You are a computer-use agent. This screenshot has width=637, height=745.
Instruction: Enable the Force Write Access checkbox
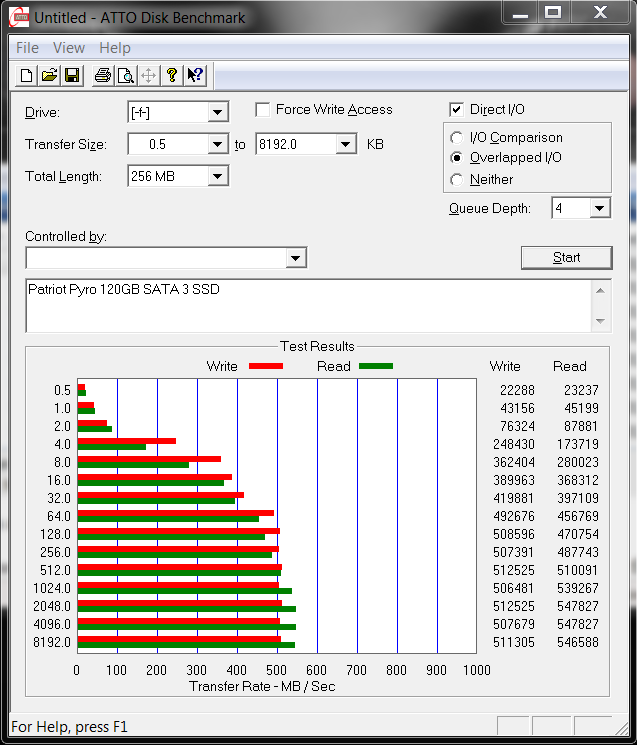pos(263,110)
